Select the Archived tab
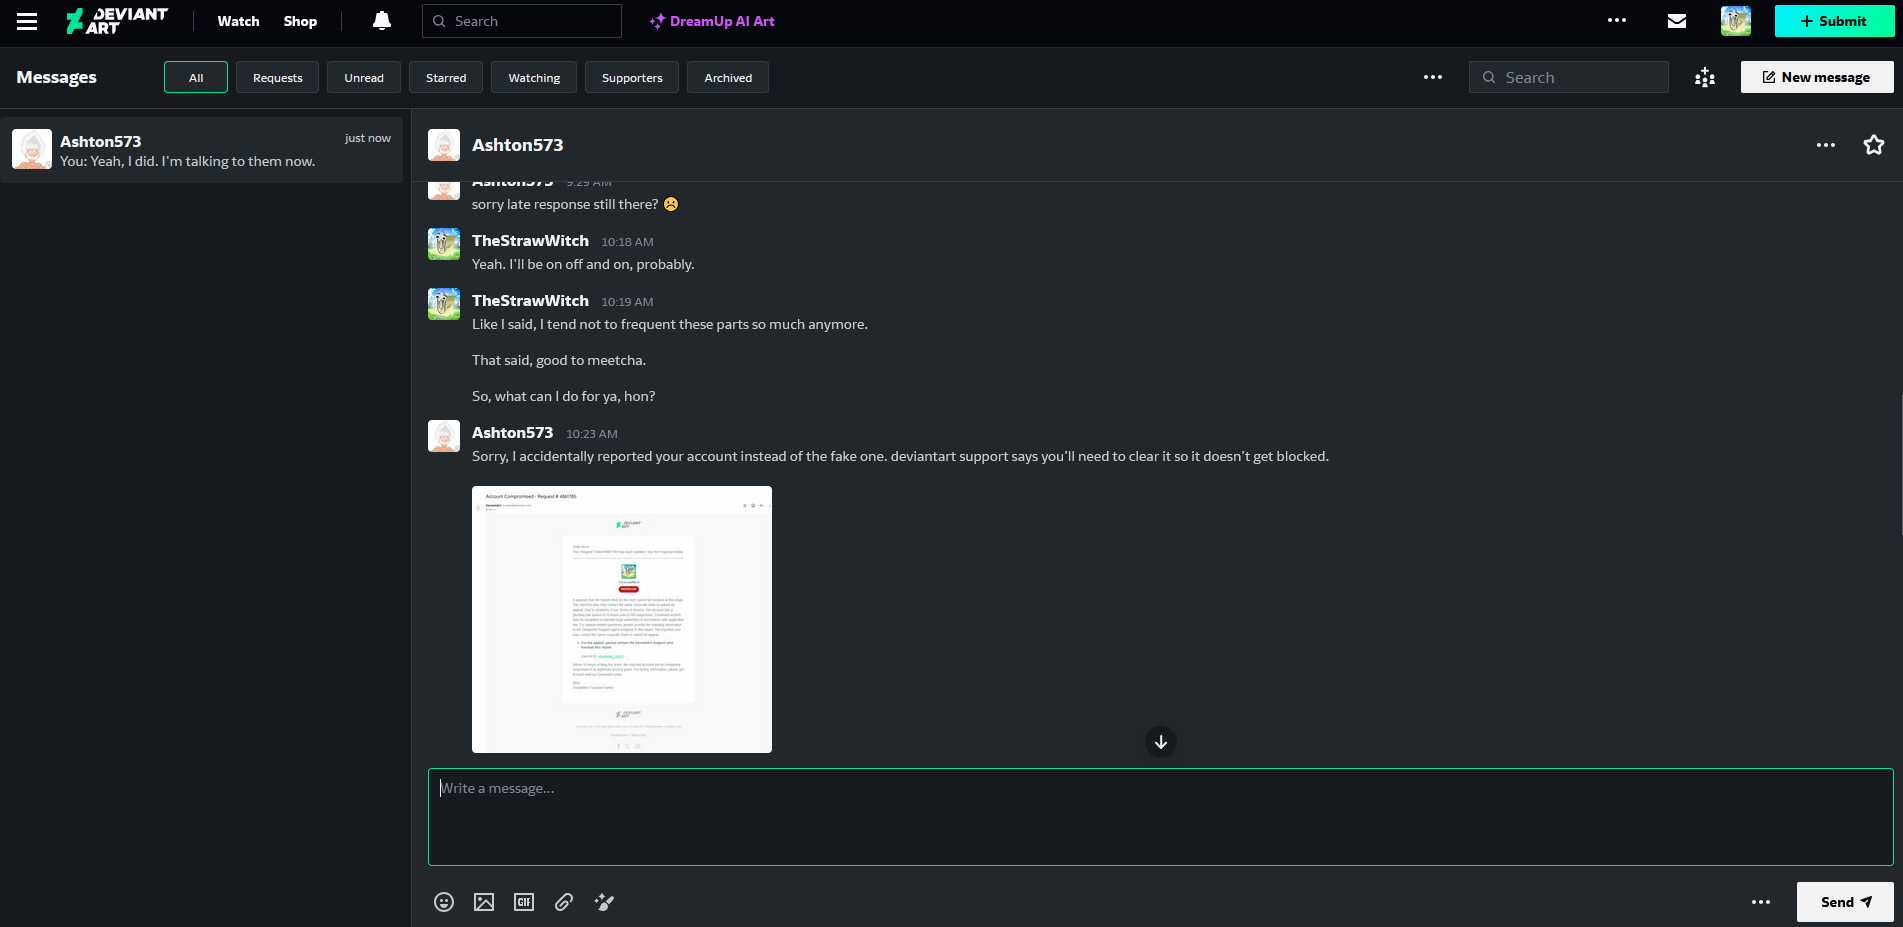 tap(727, 78)
